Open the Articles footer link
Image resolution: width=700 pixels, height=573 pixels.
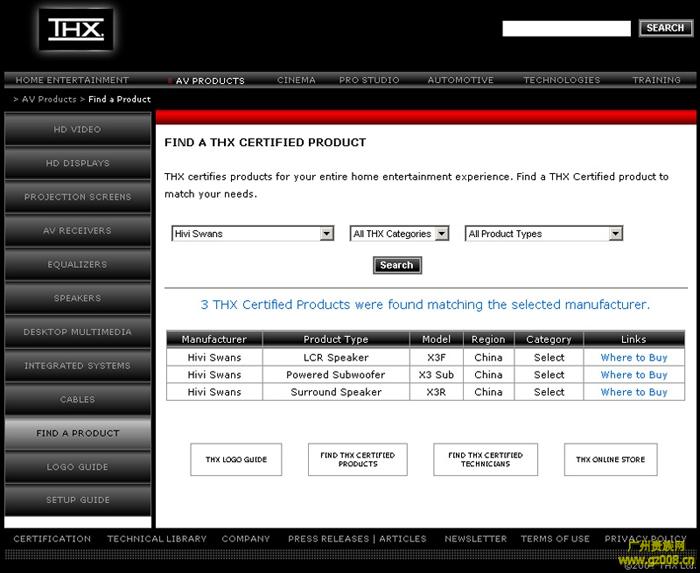(403, 539)
